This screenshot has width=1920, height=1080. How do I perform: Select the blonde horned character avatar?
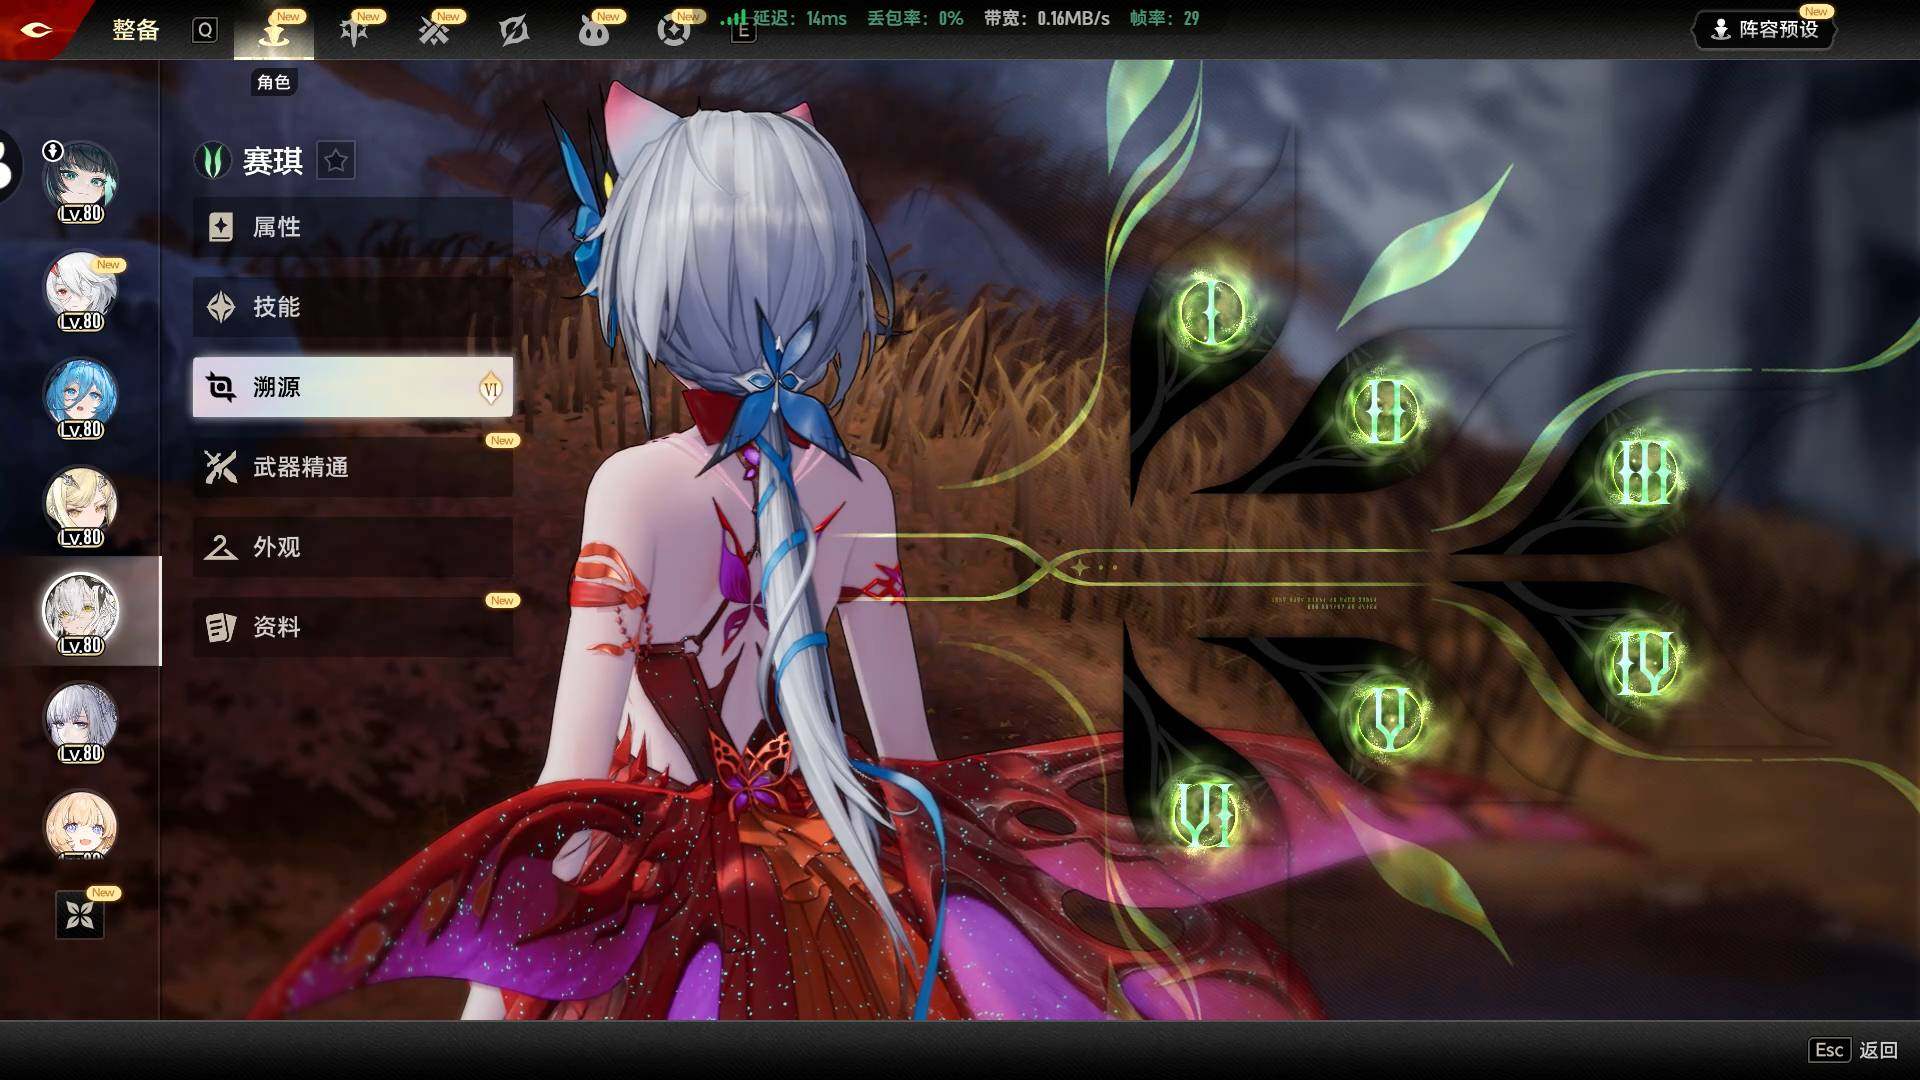tap(80, 506)
